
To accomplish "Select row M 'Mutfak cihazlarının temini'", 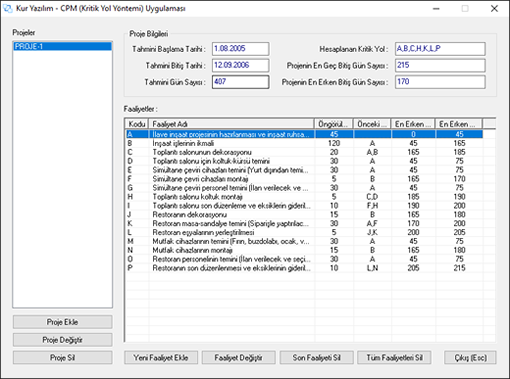I will tap(304, 241).
